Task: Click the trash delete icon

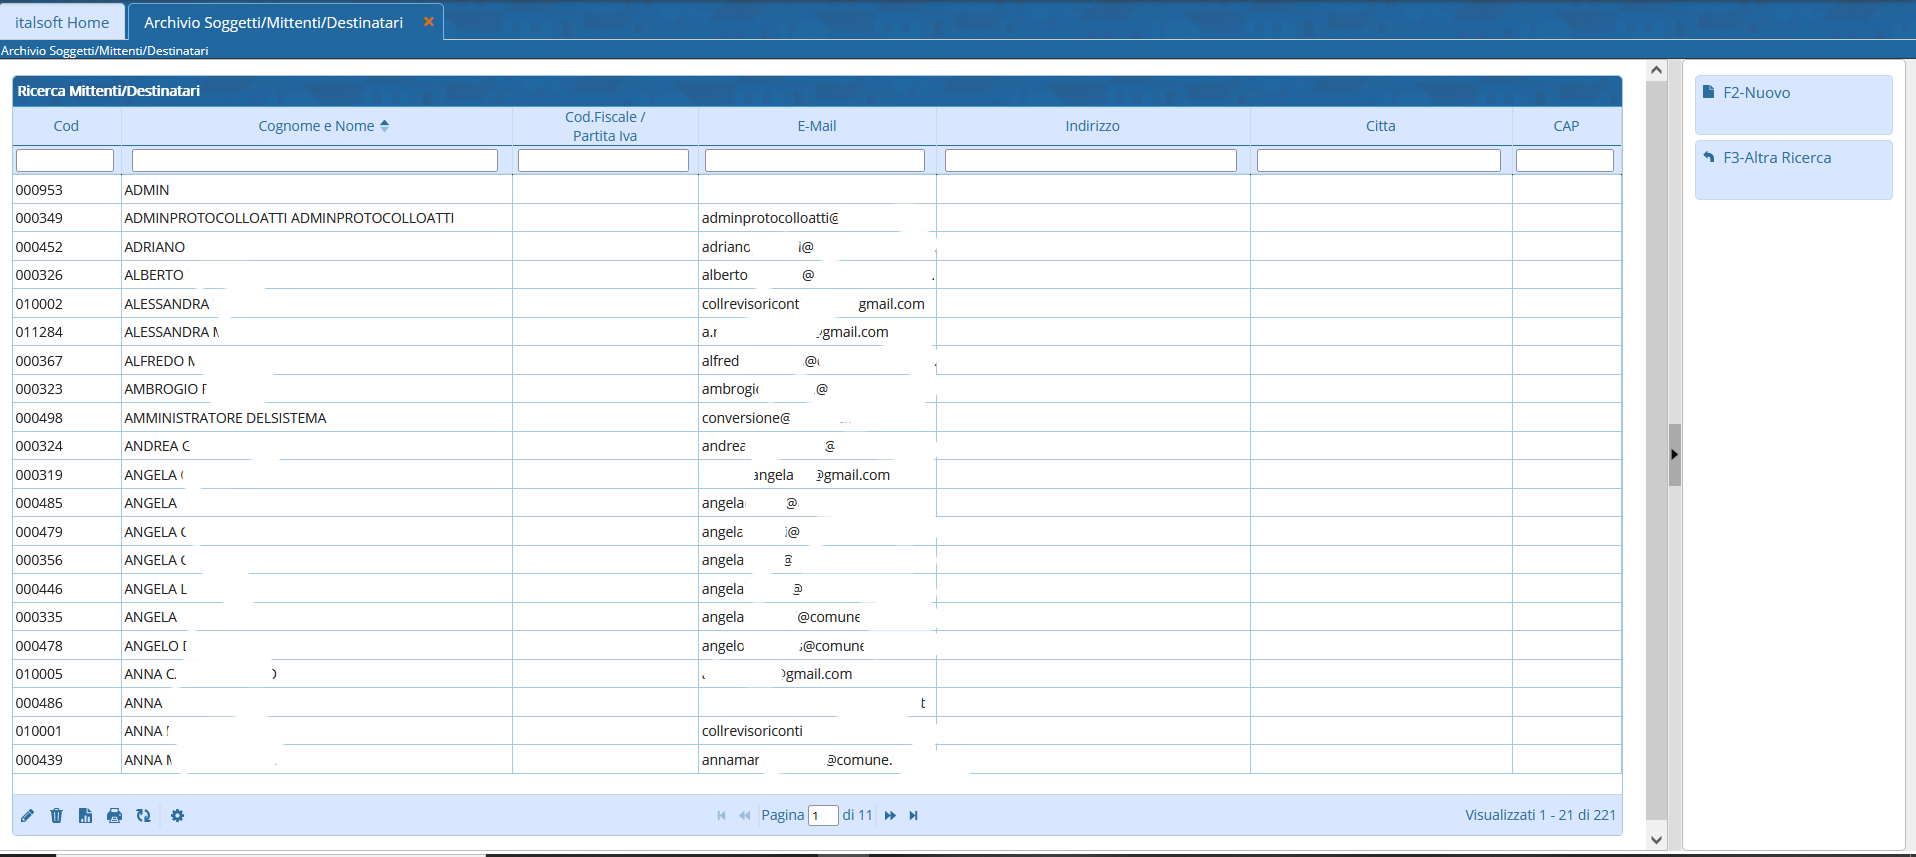Action: [x=57, y=816]
